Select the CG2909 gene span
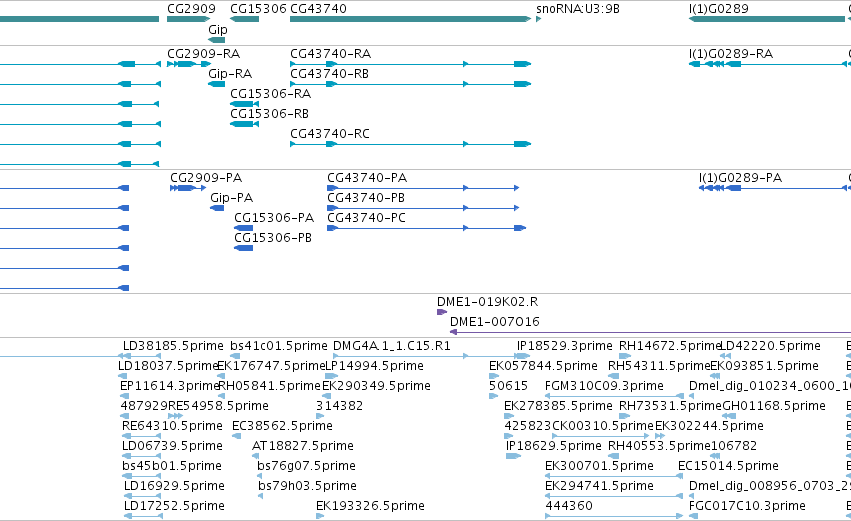 (188, 19)
